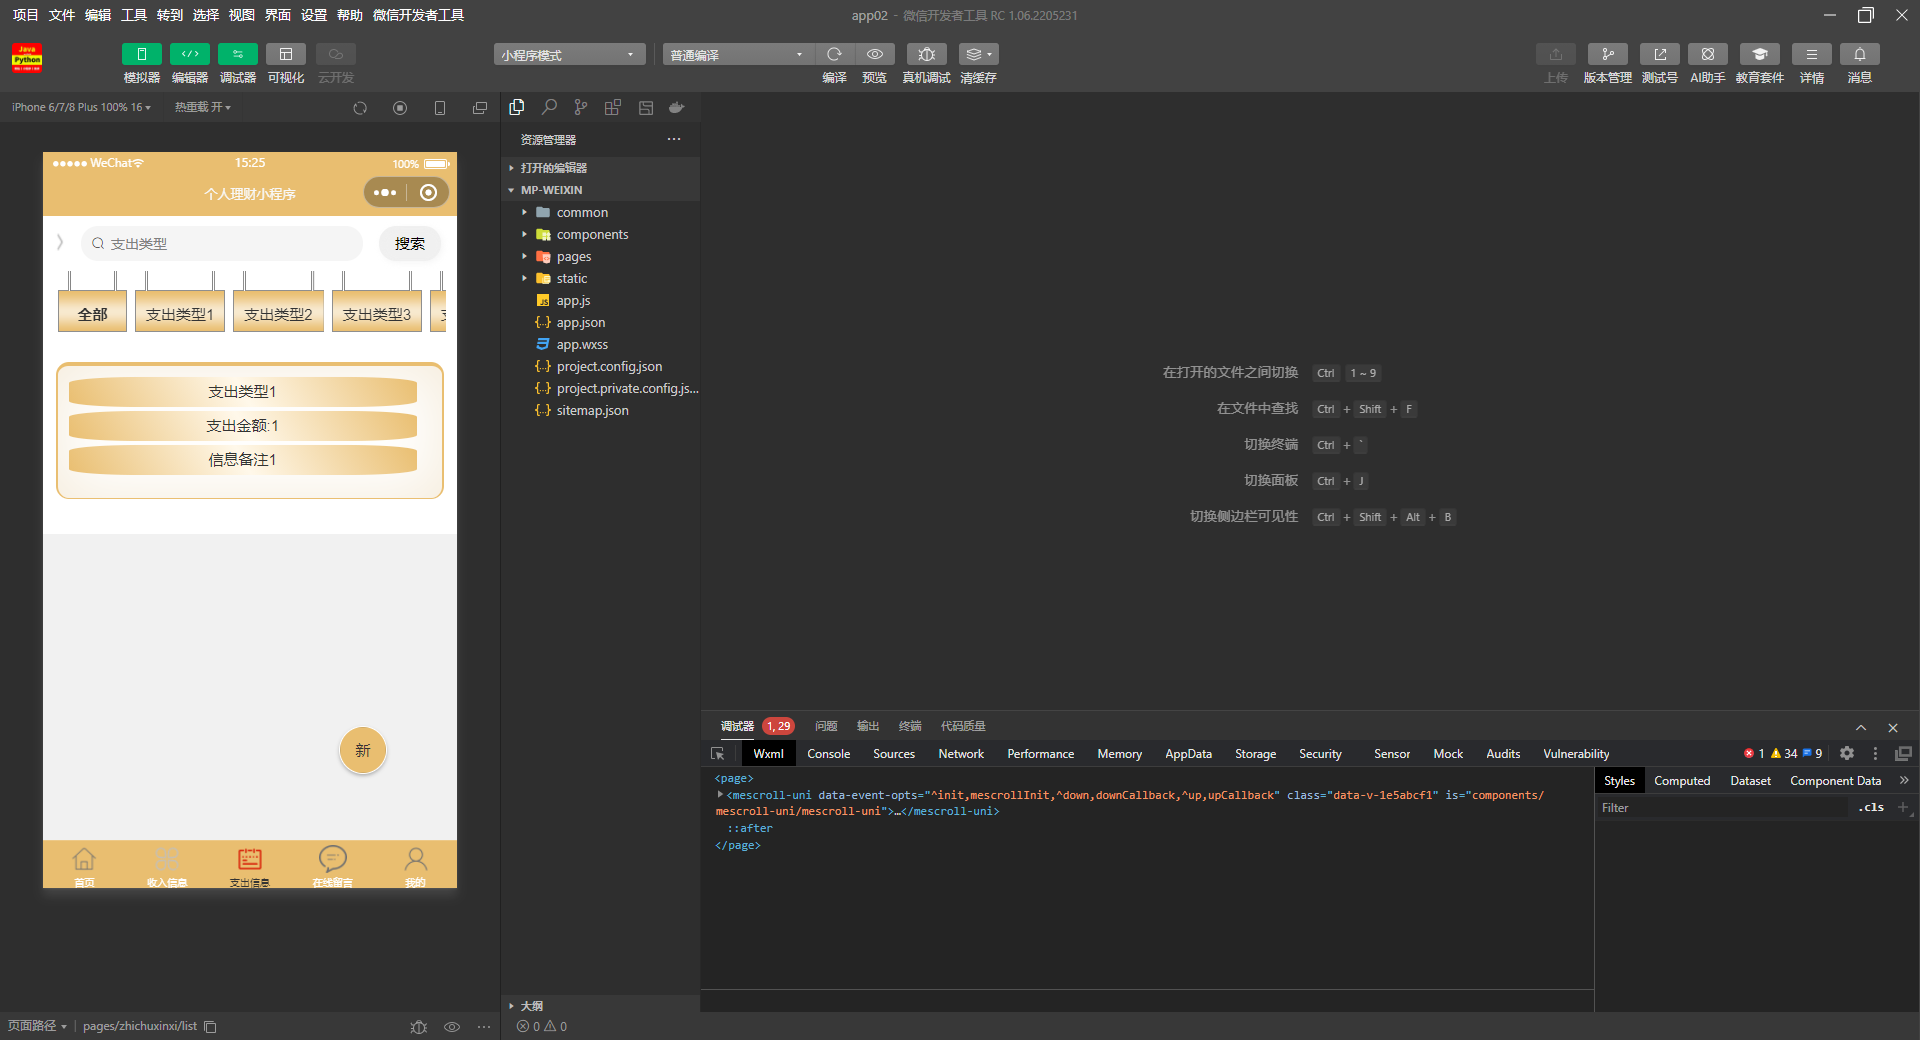
Task: Open the clear cache dropdown
Action: point(978,54)
